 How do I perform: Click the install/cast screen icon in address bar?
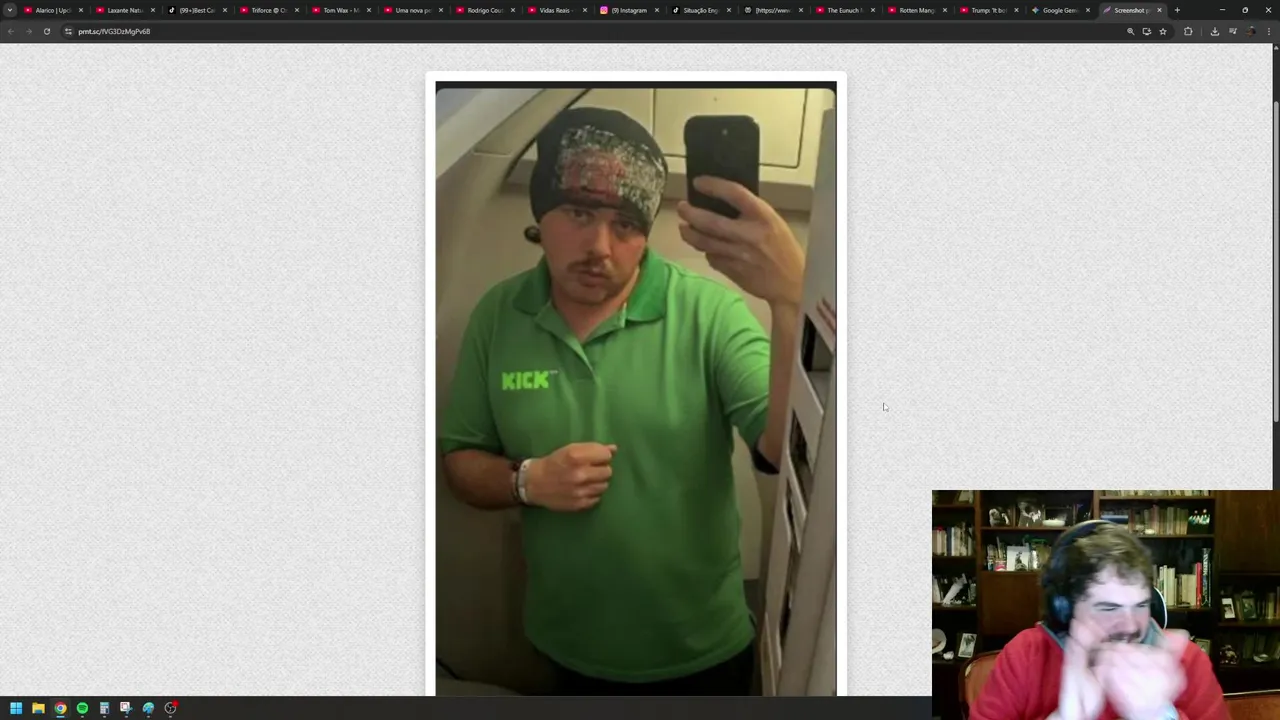coord(1147,31)
